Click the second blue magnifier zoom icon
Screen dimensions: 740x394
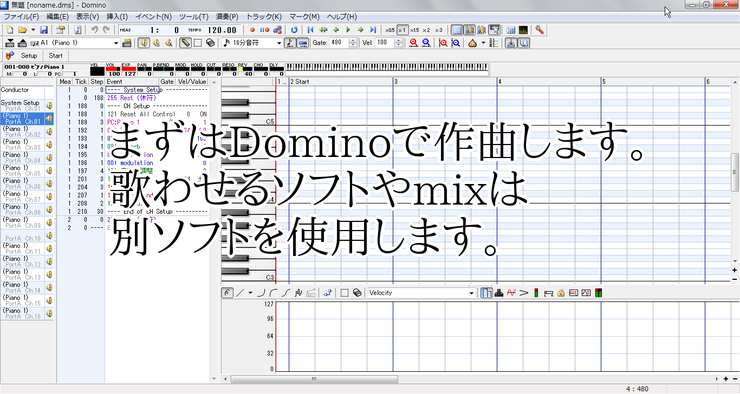456,43
